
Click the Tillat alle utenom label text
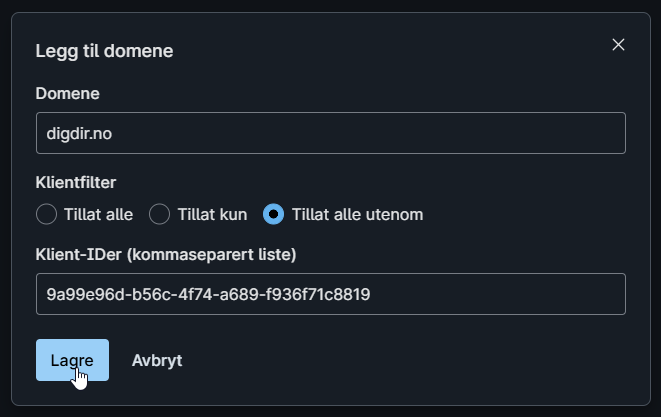[358, 214]
